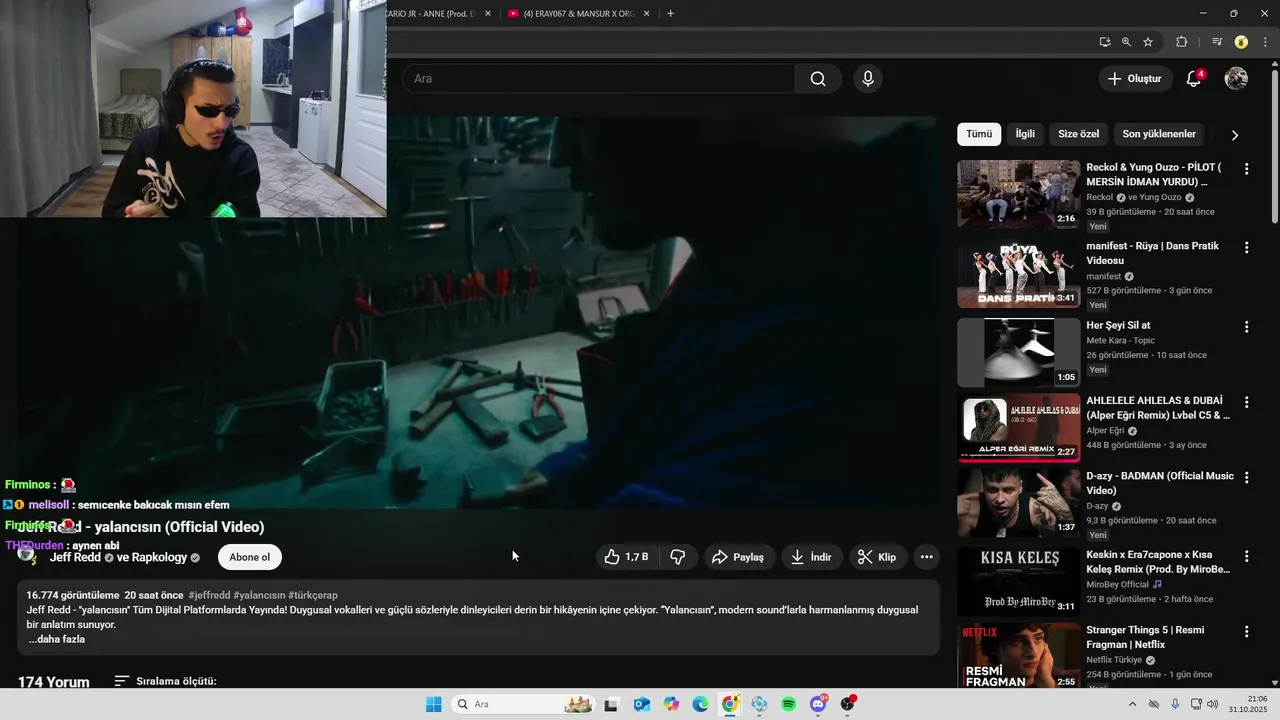Open the Her Şeyi Sil at thumbnail
Screen dimensions: 1280x720
pos(1018,352)
